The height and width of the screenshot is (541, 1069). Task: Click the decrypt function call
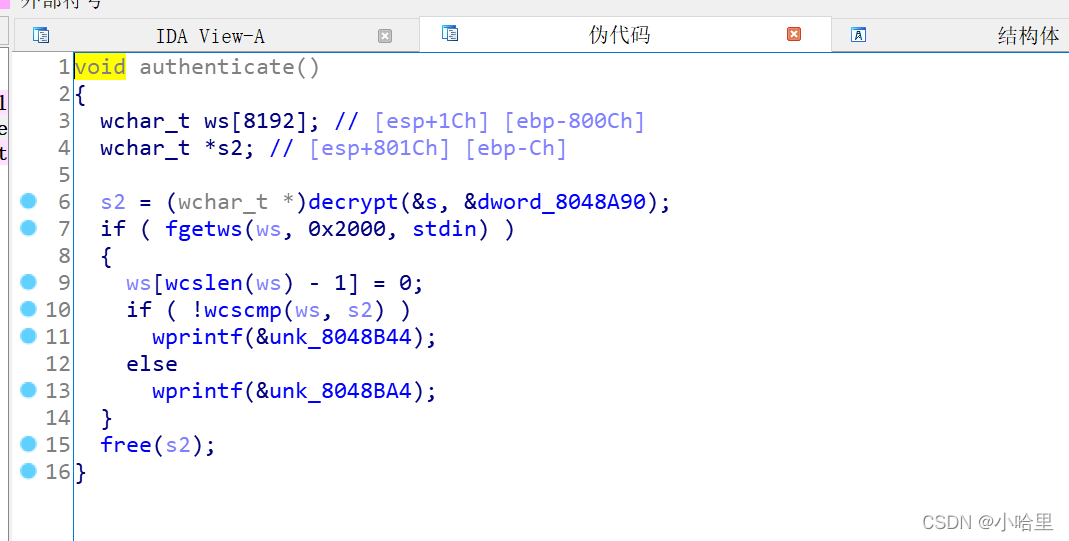pos(353,202)
